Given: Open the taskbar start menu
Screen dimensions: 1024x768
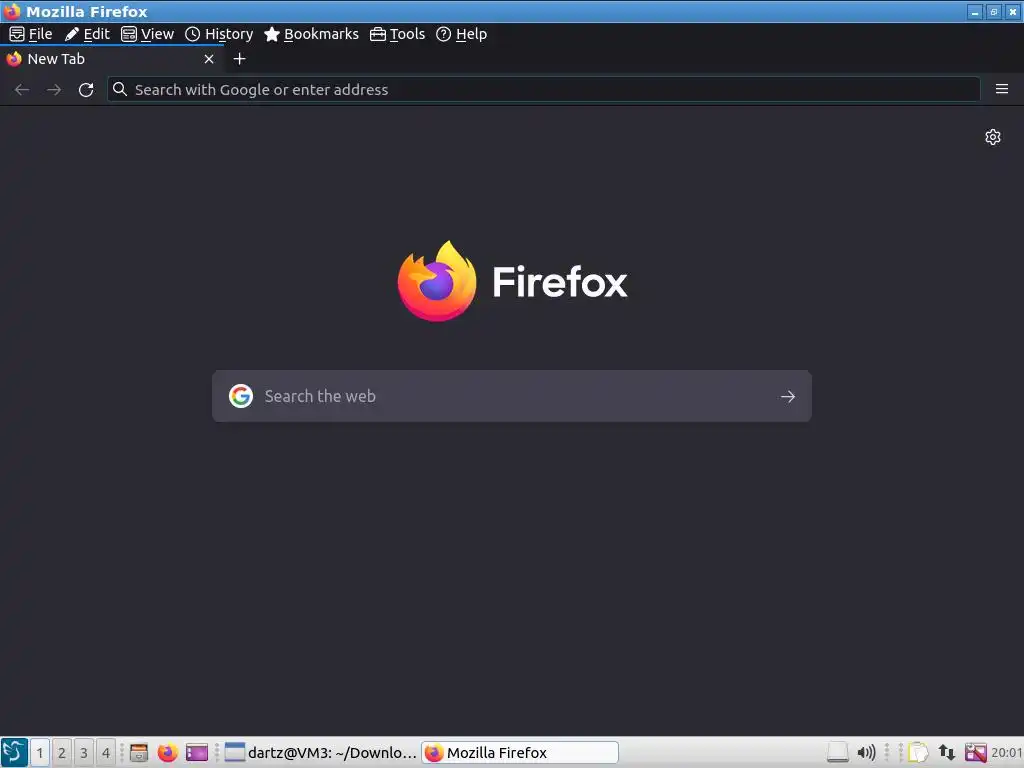Looking at the screenshot, I should click(14, 752).
